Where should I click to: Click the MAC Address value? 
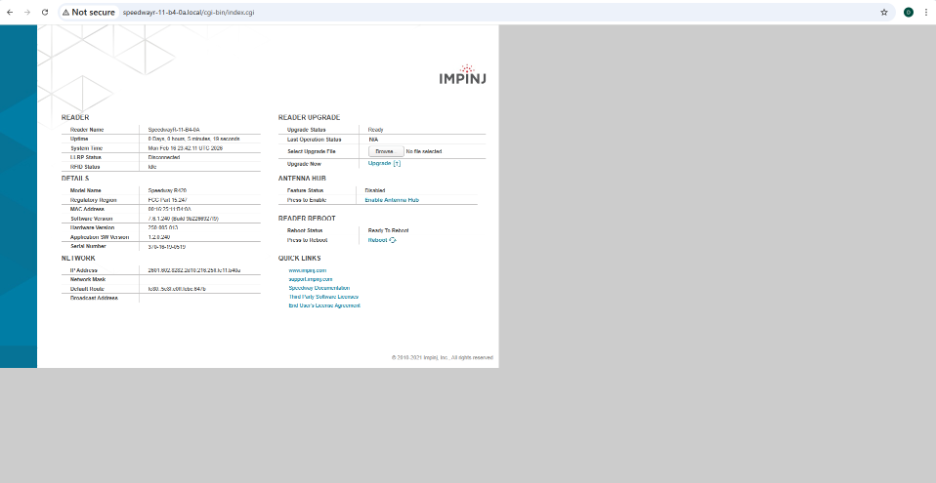[x=170, y=209]
